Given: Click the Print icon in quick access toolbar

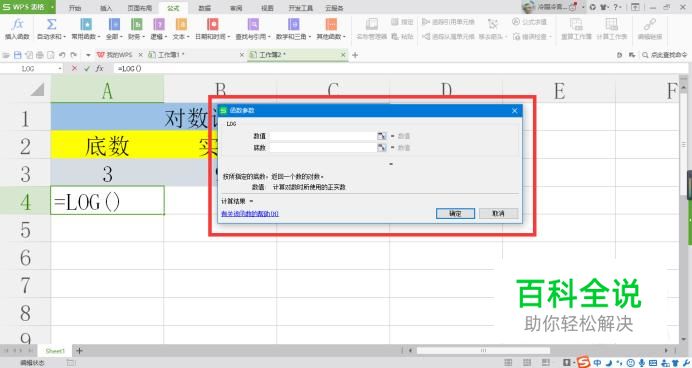Looking at the screenshot, I should click(x=40, y=55).
